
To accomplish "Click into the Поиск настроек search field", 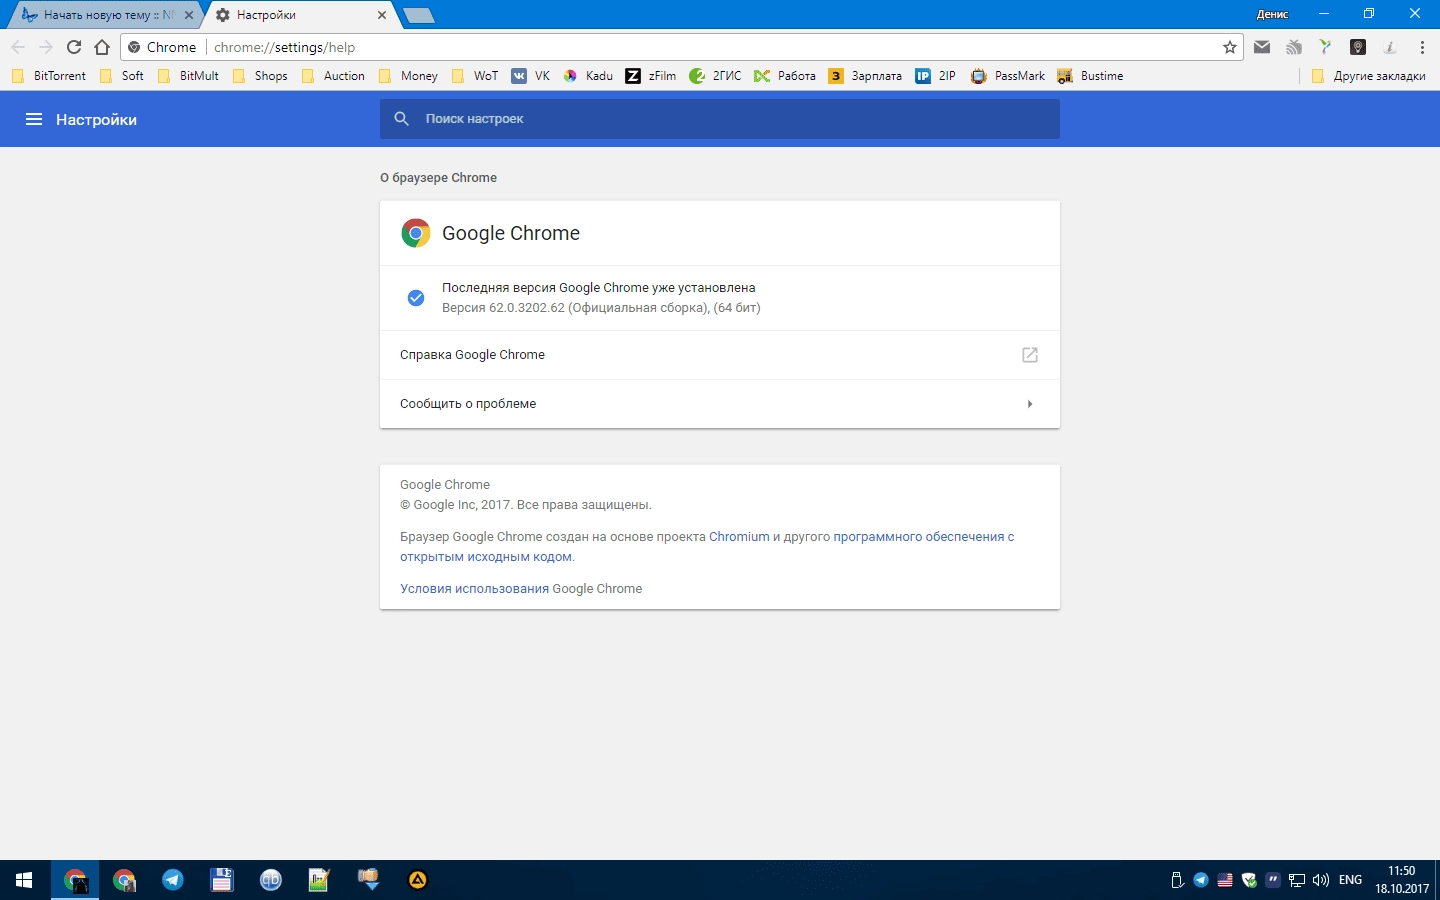I will (720, 119).
